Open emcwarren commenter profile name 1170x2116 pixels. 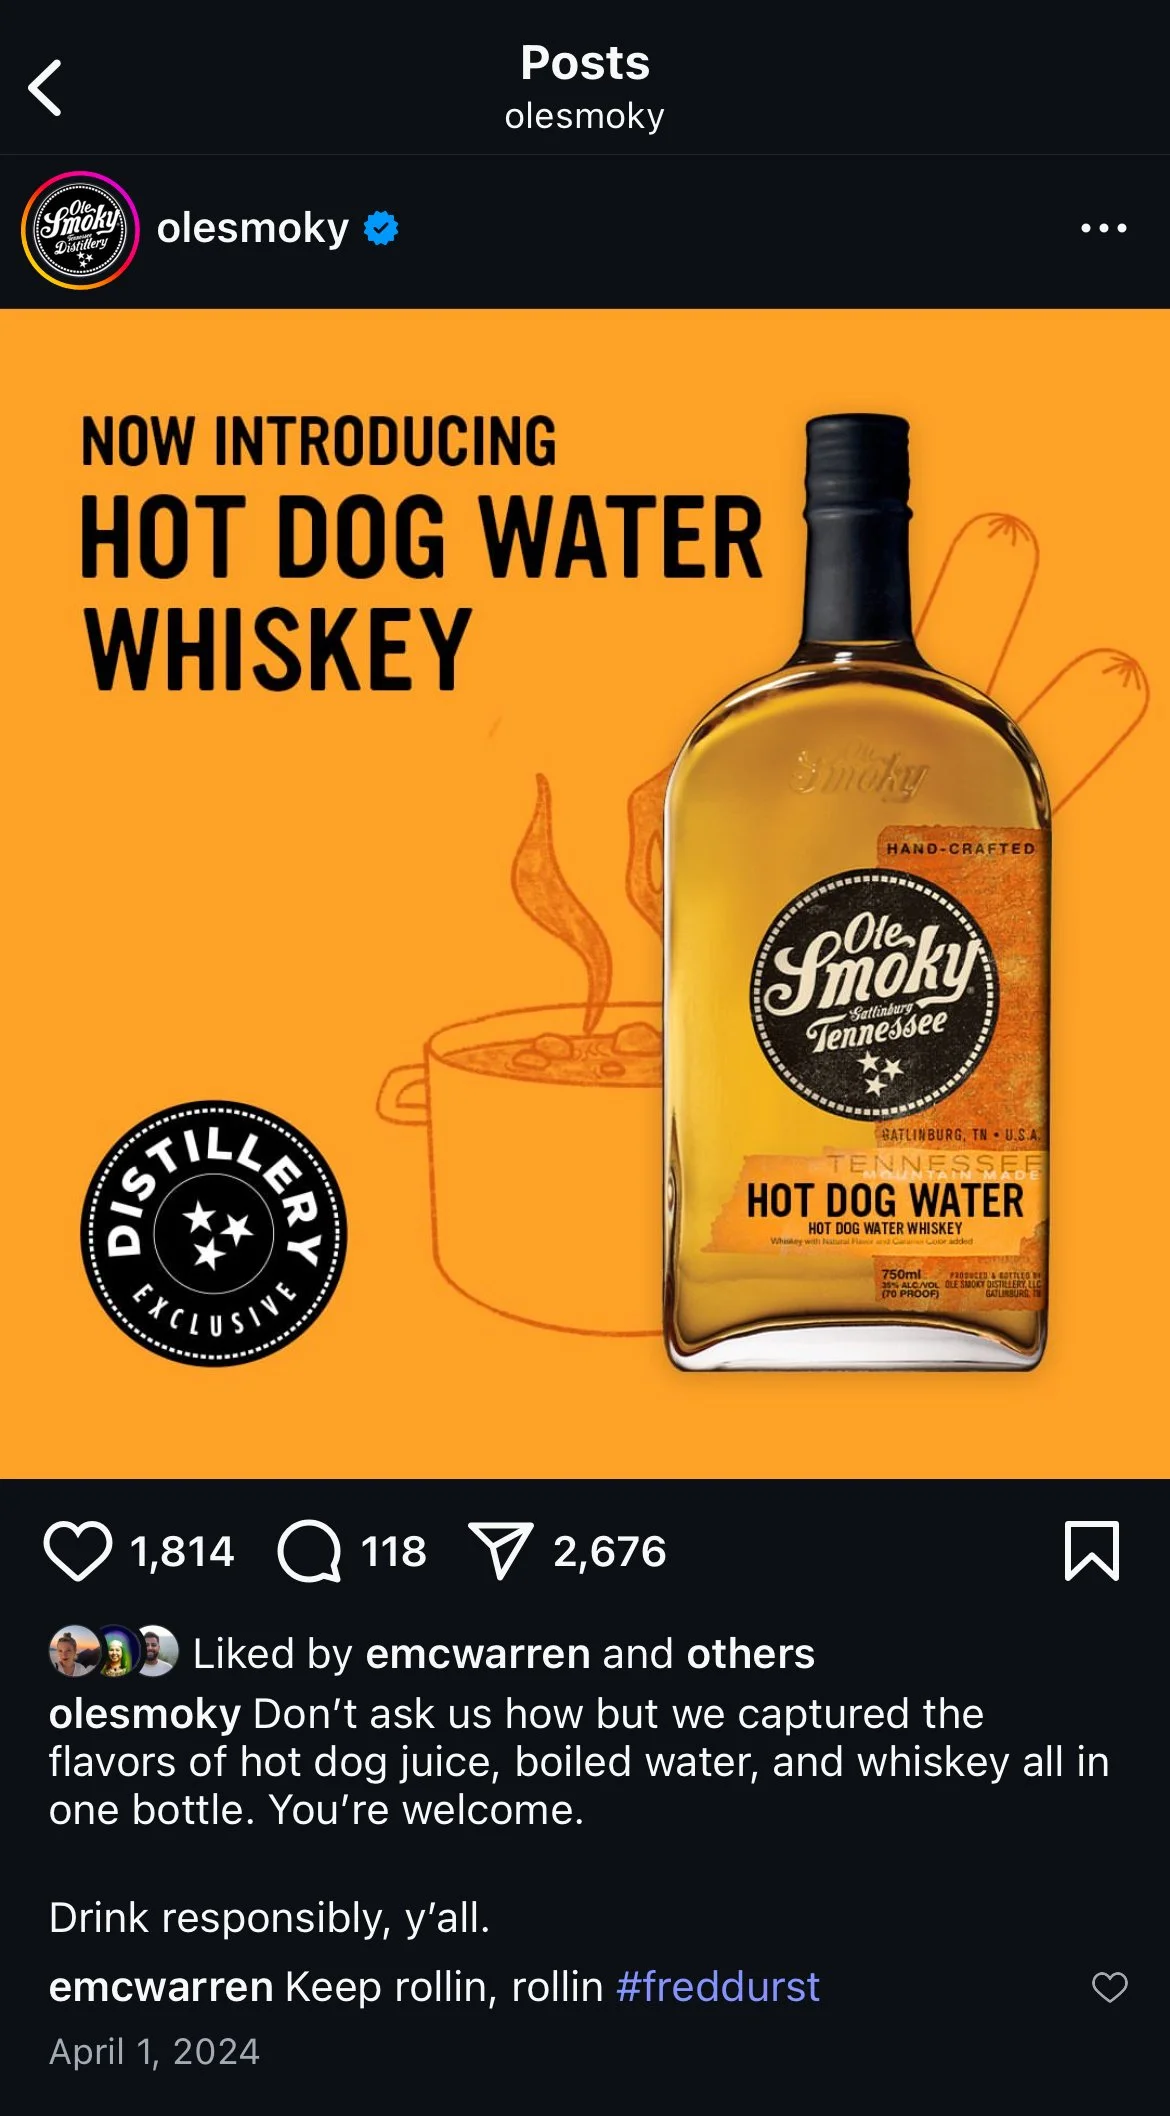(x=161, y=1987)
